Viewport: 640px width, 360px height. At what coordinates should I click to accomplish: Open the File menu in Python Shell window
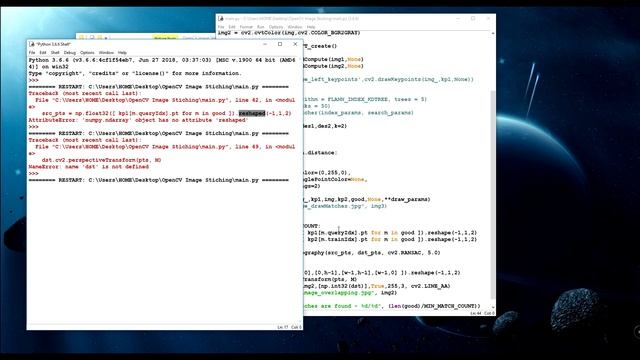[x=32, y=53]
